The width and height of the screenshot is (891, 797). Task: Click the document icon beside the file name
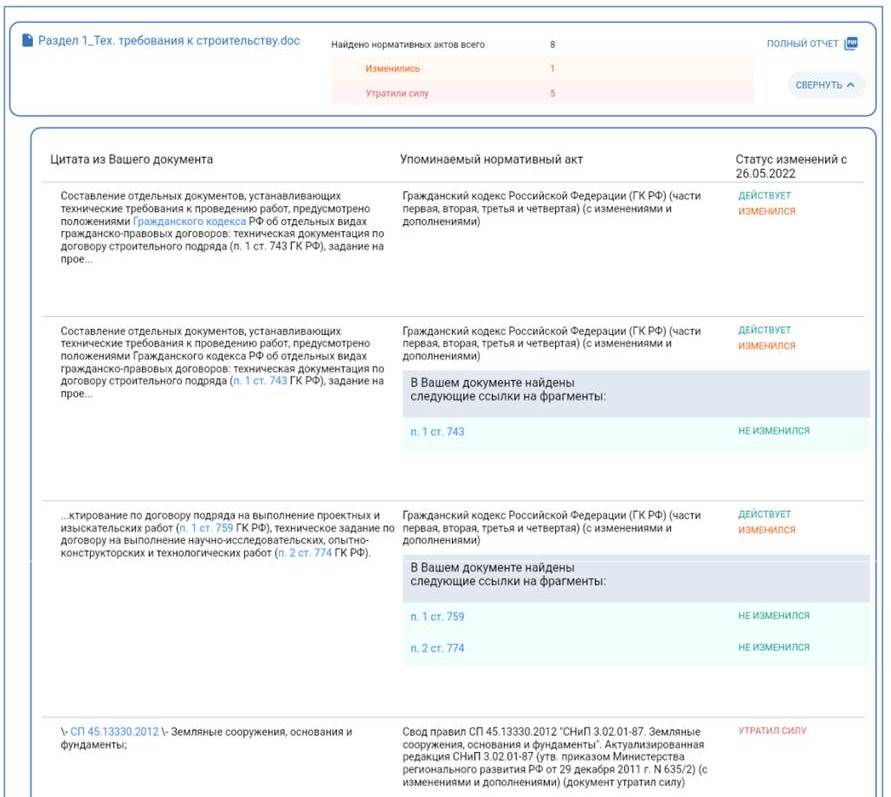point(27,40)
